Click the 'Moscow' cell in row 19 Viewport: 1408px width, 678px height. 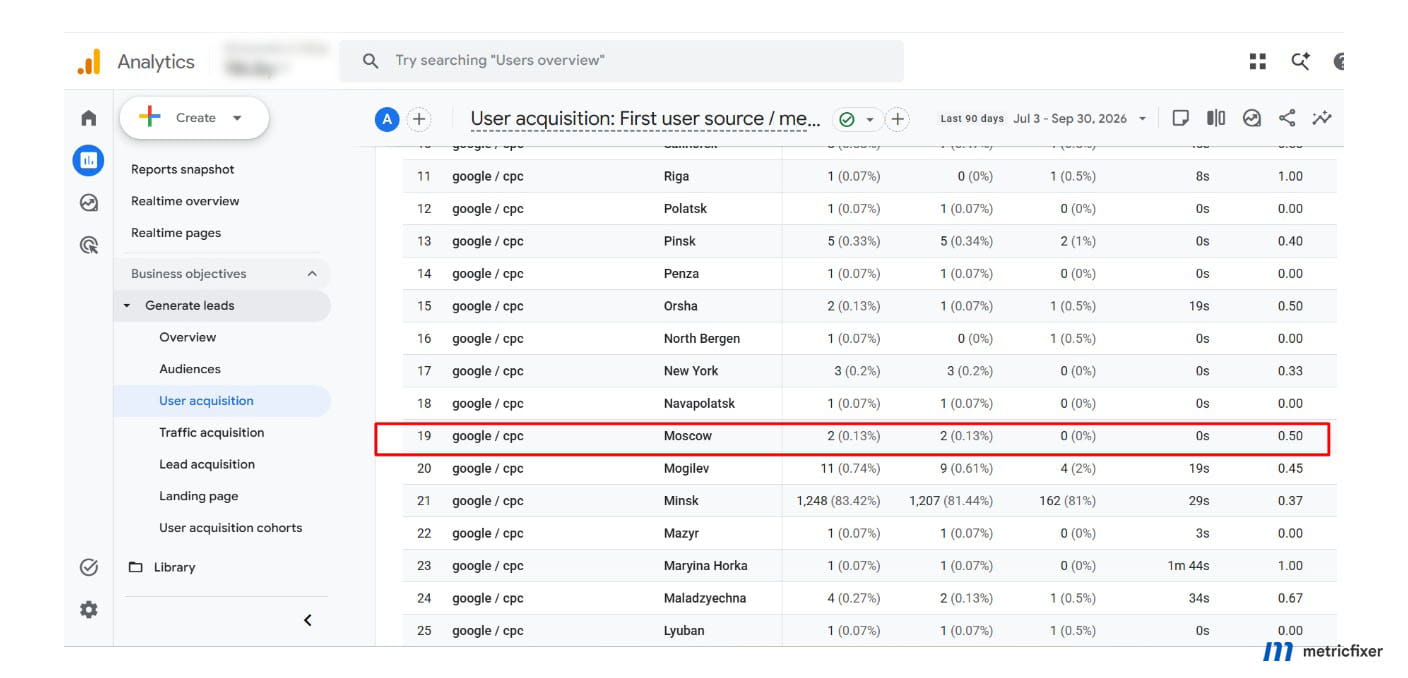688,436
